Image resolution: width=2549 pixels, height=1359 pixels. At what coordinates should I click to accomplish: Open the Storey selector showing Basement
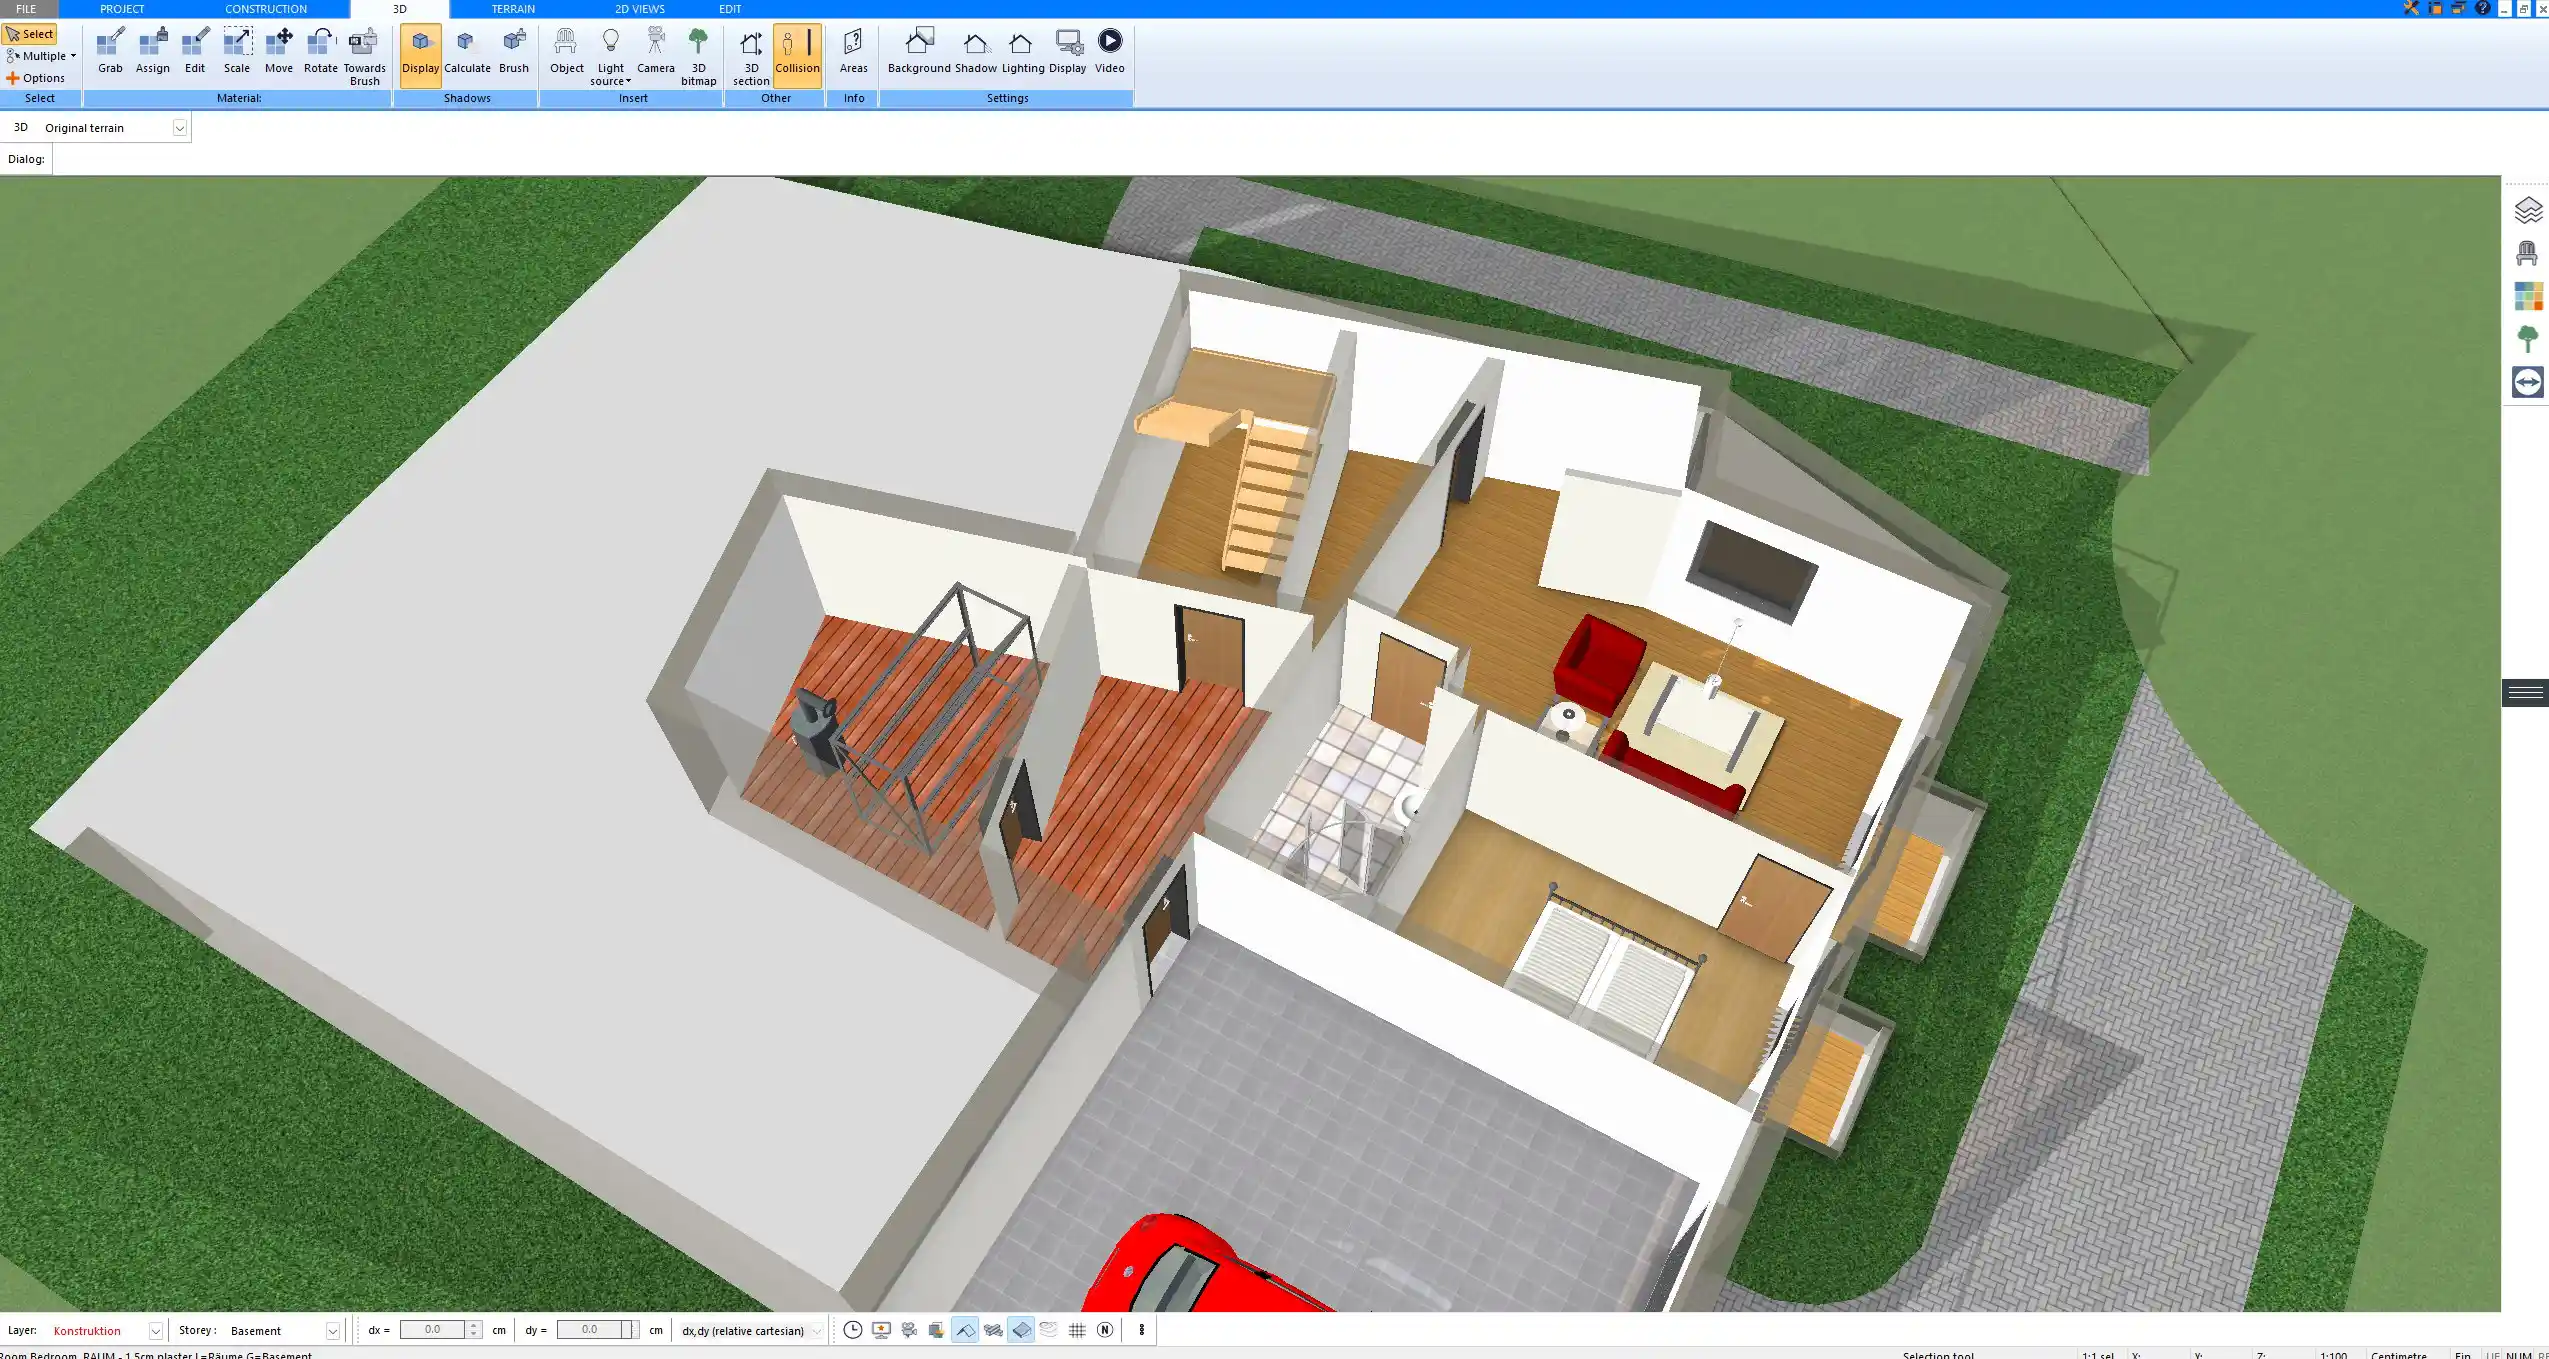click(x=331, y=1330)
